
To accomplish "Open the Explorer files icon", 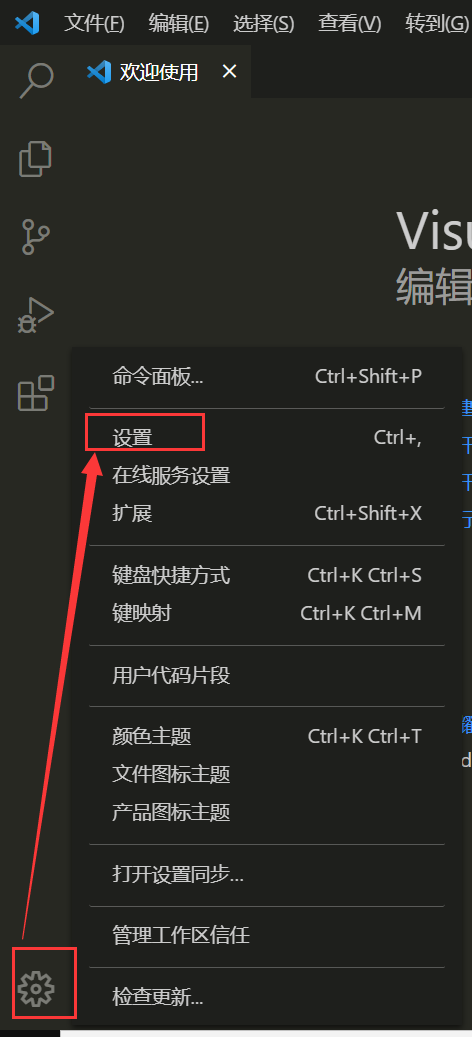I will (x=36, y=159).
